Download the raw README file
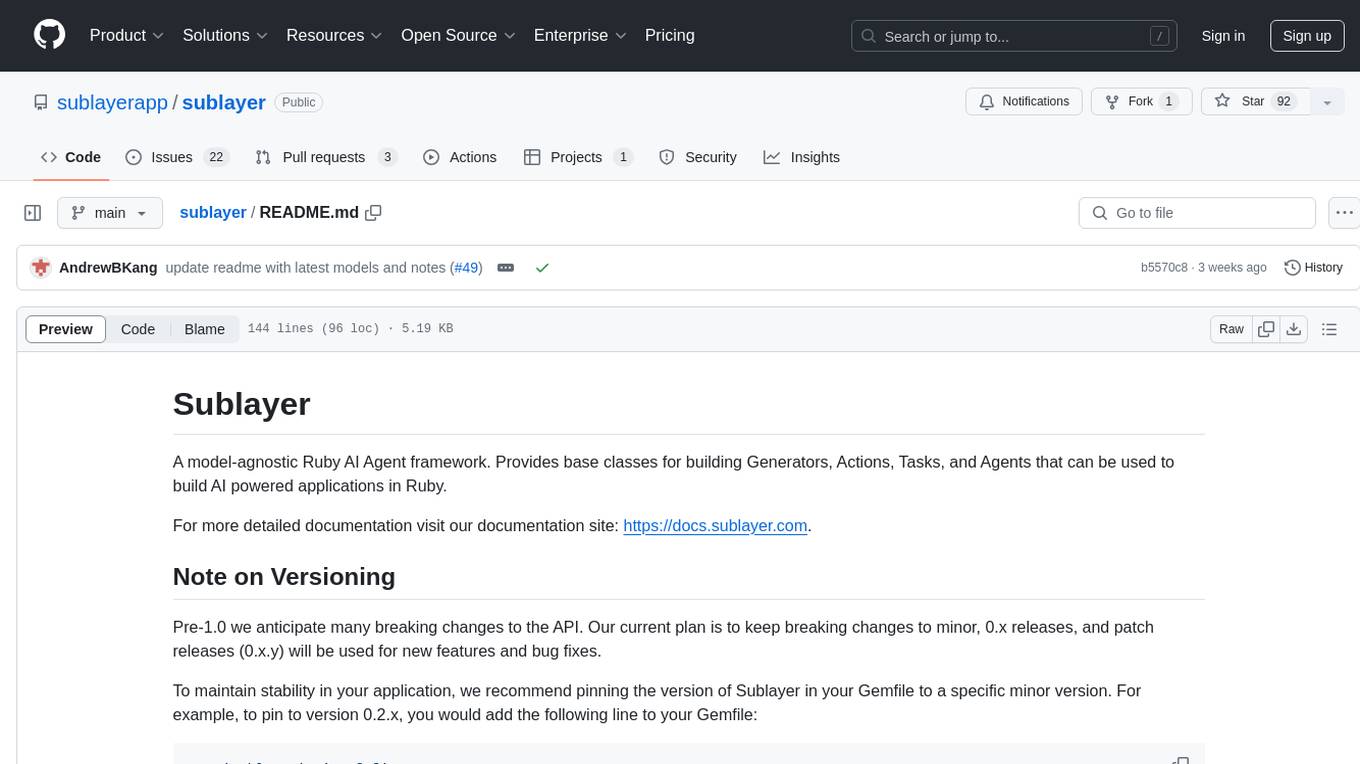Viewport: 1360px width, 764px height. pos(1294,329)
